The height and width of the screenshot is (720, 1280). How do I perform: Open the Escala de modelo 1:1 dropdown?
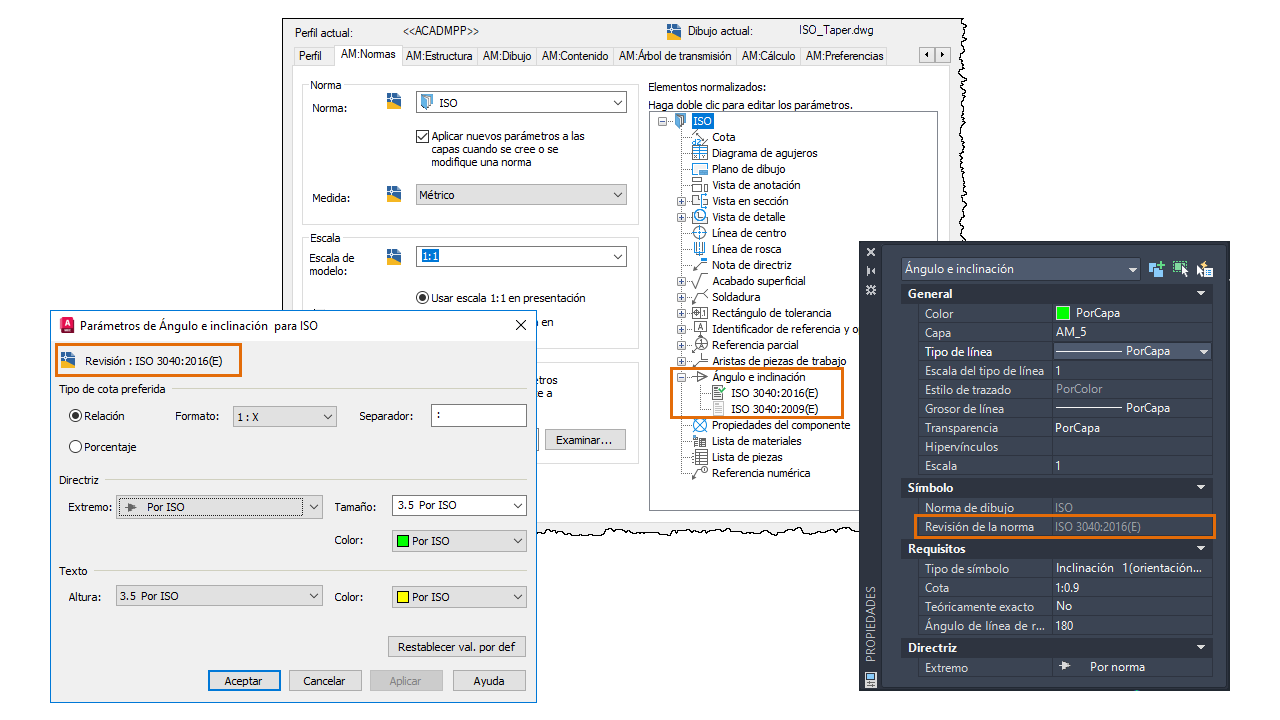pyautogui.click(x=521, y=257)
